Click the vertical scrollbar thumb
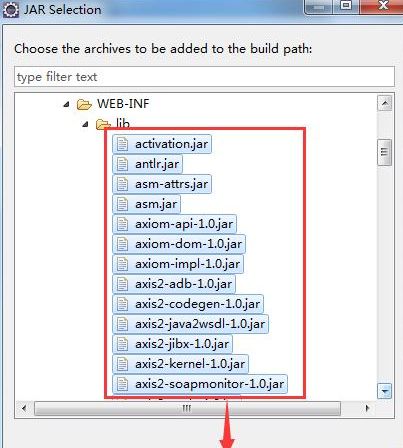The height and width of the screenshot is (448, 403). click(x=385, y=152)
